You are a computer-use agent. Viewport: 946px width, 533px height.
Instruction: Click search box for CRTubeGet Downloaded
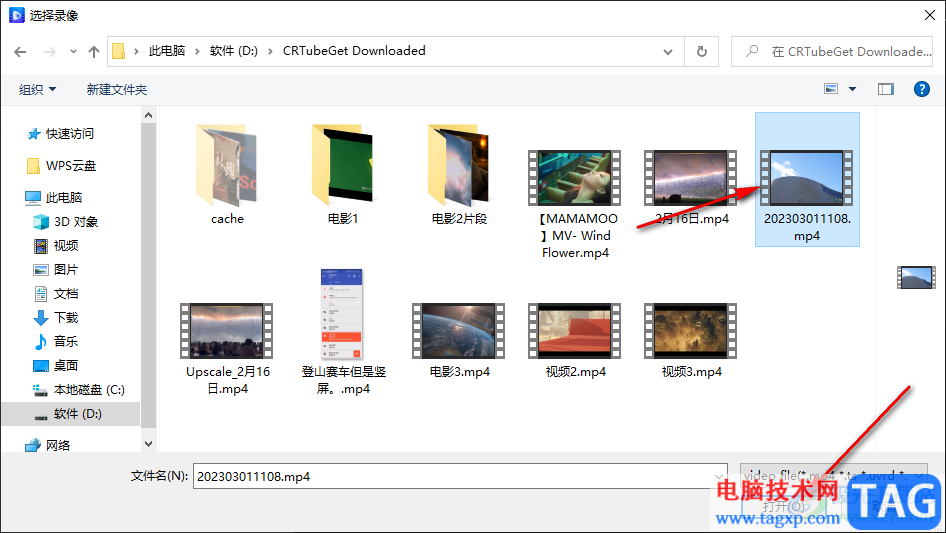coord(833,52)
